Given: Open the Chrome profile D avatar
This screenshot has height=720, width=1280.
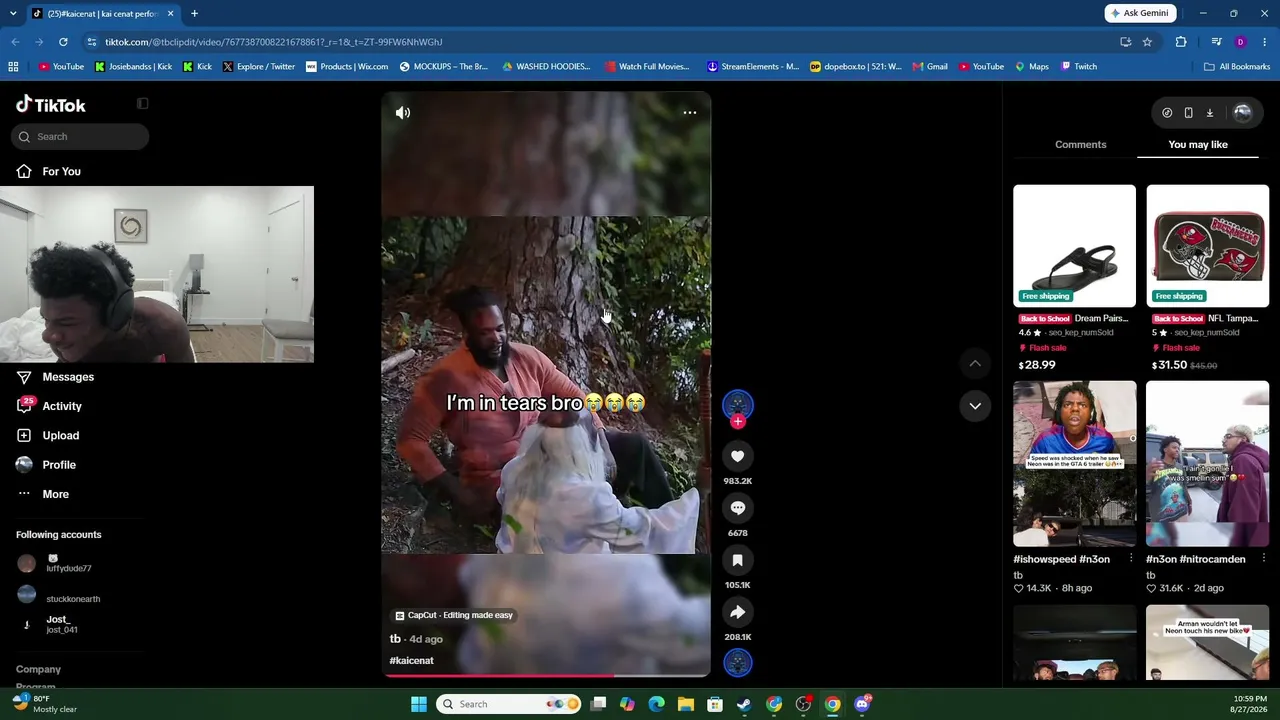Looking at the screenshot, I should pos(1240,42).
